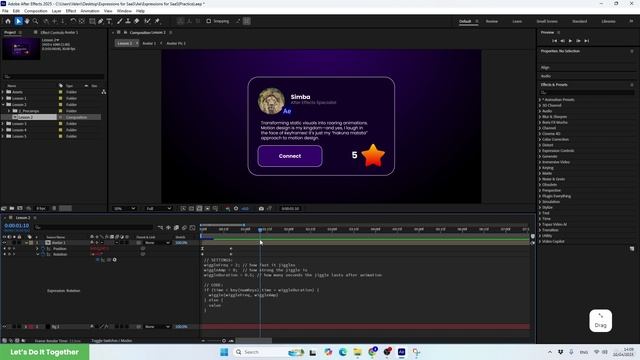
Task: Click the expression pick whip icon
Action: [x=109, y=260]
